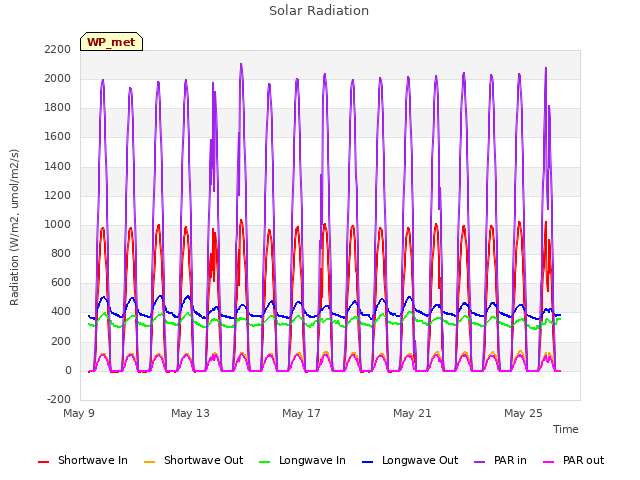Click the blue Longwave Out color marker
This screenshot has width=640, height=480.
pos(367,462)
